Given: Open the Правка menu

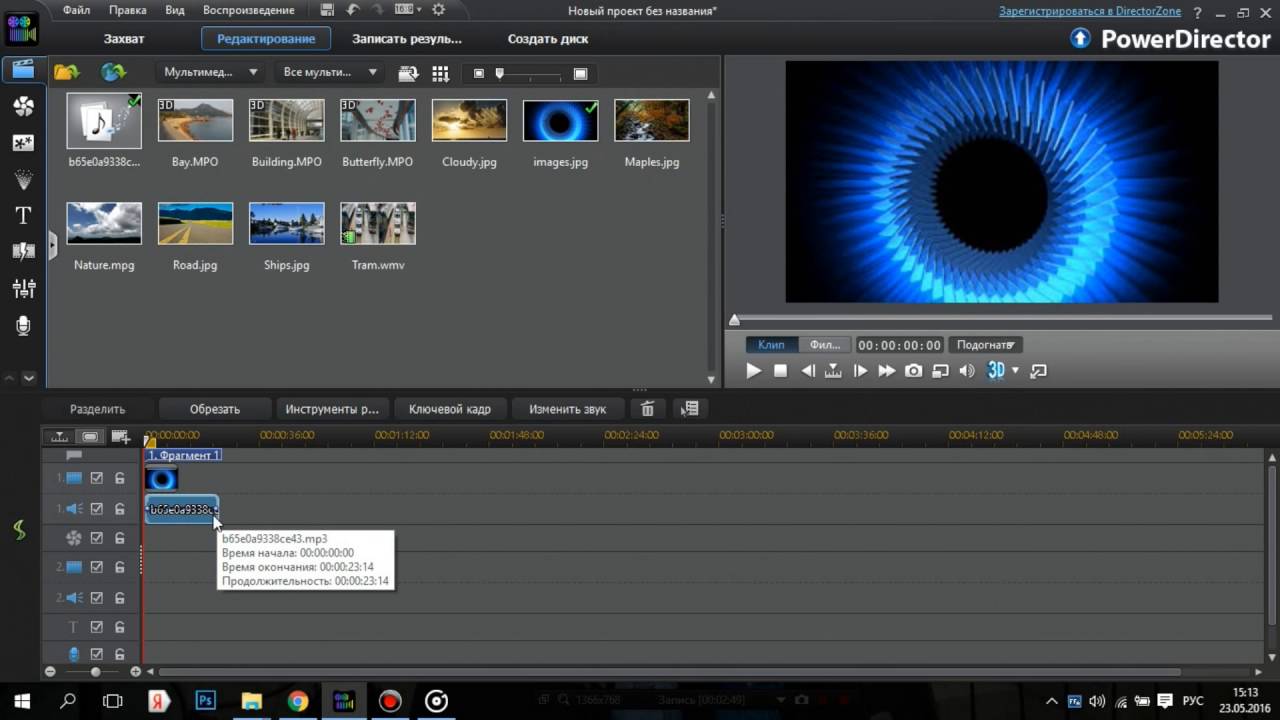Looking at the screenshot, I should tap(128, 10).
